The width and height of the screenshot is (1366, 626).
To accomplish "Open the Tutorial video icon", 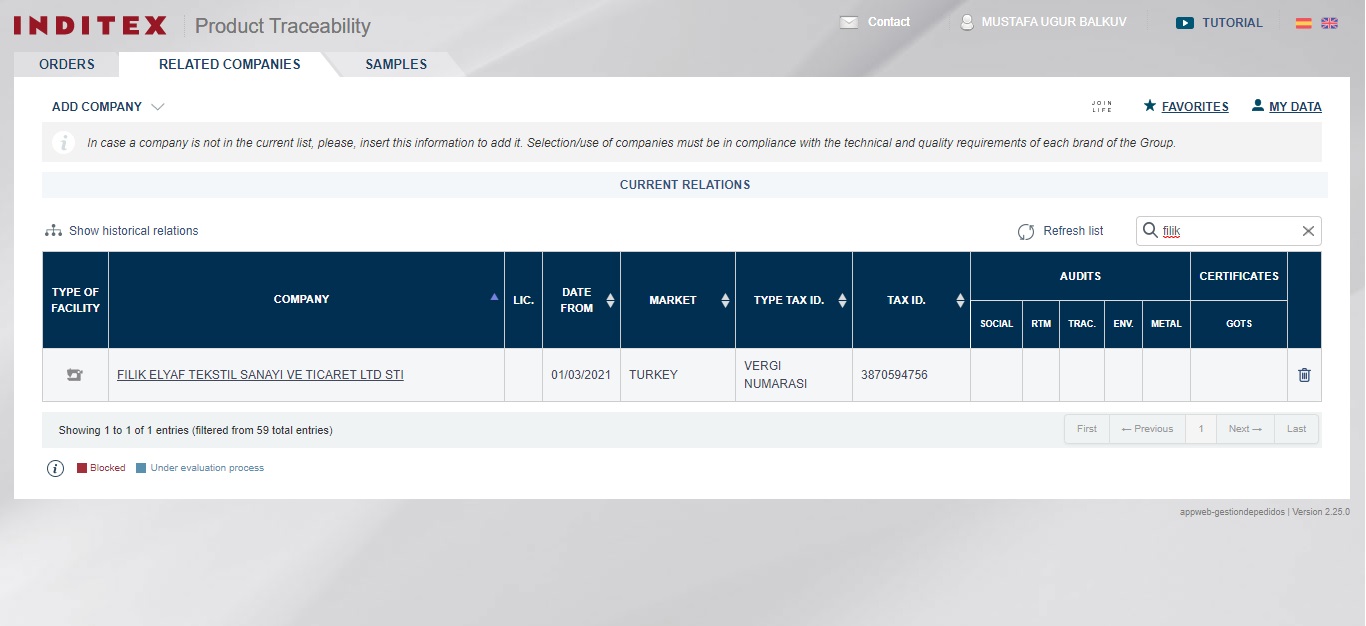I will pos(1185,23).
